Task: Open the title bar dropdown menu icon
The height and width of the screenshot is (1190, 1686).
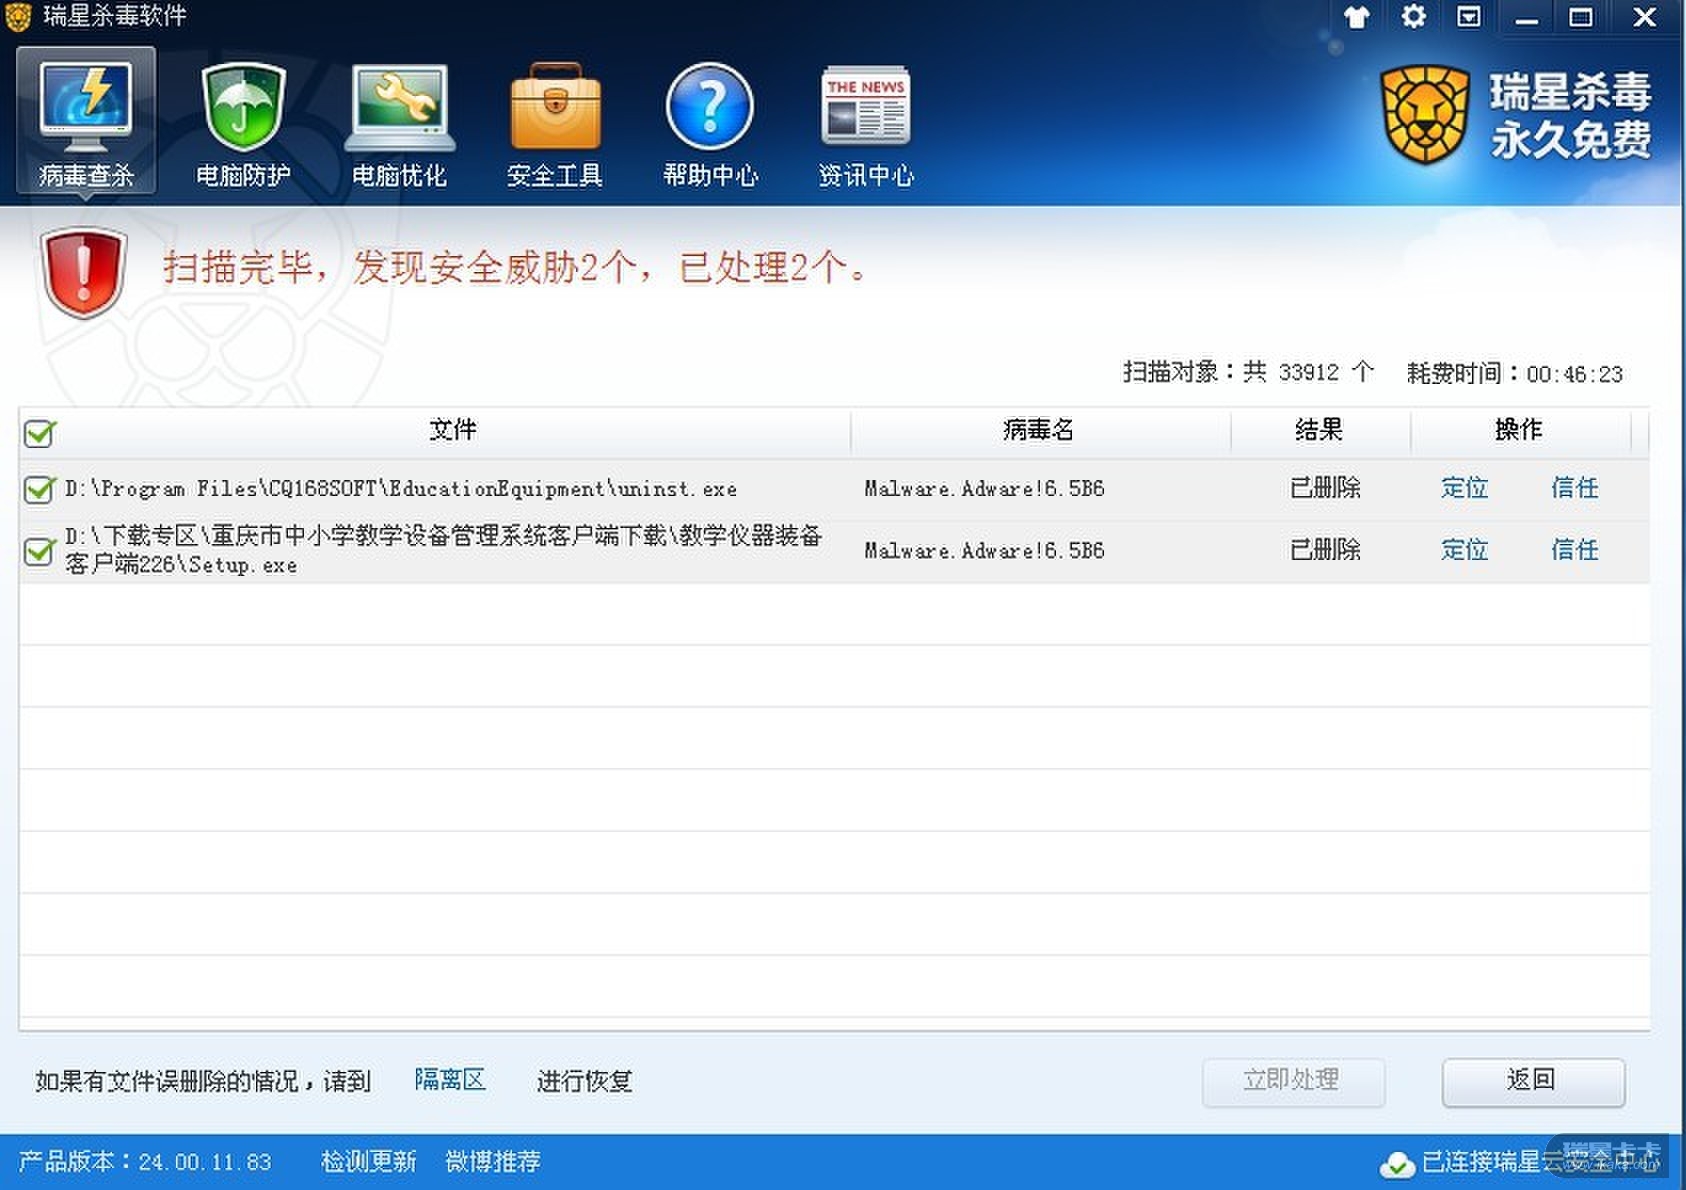Action: click(1469, 17)
